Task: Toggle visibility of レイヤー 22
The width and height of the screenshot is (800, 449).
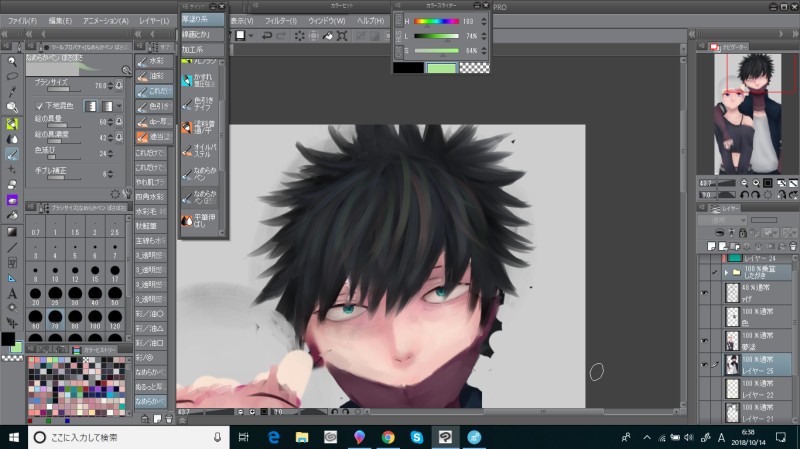Action: (704, 389)
